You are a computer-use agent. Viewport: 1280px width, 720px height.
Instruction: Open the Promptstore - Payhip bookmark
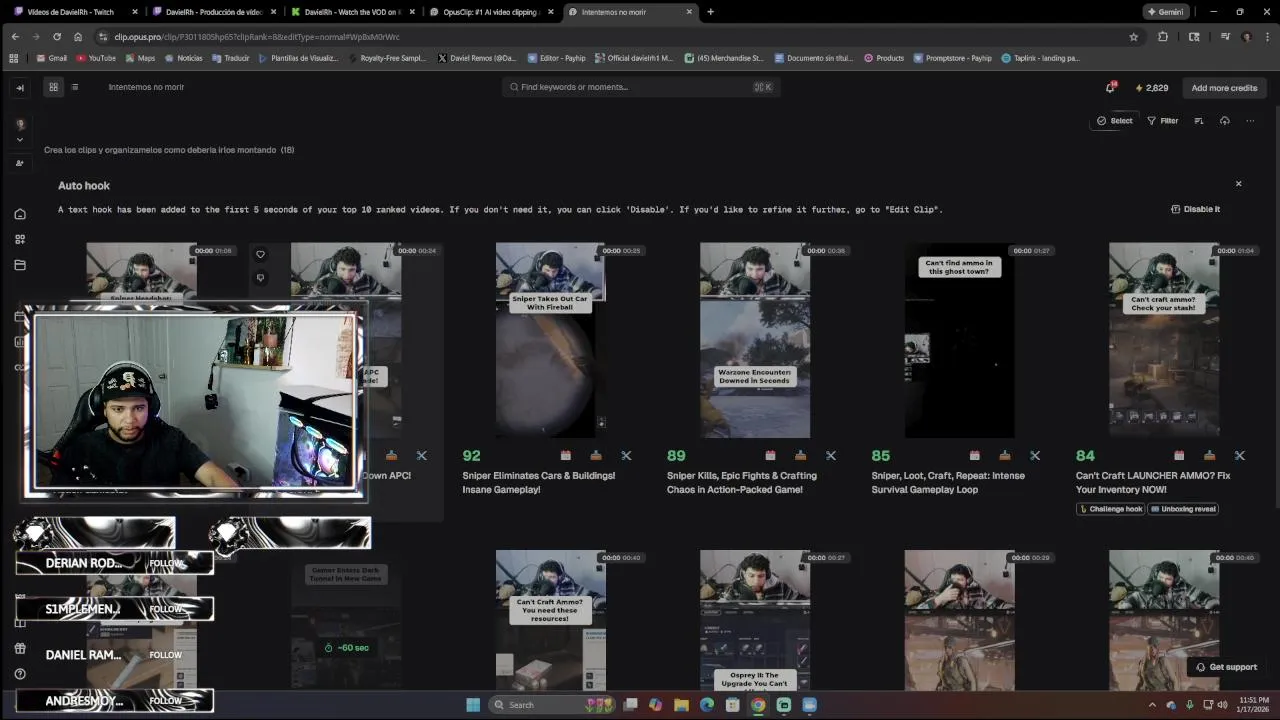point(952,58)
